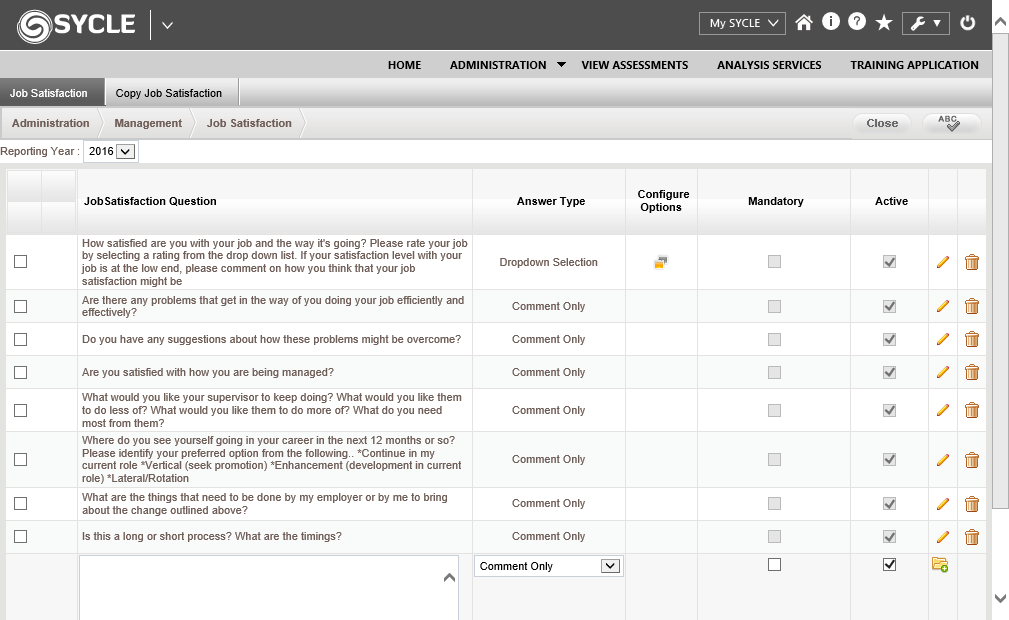
Task: Select checkbox for first job satisfaction question
Action: 20,262
